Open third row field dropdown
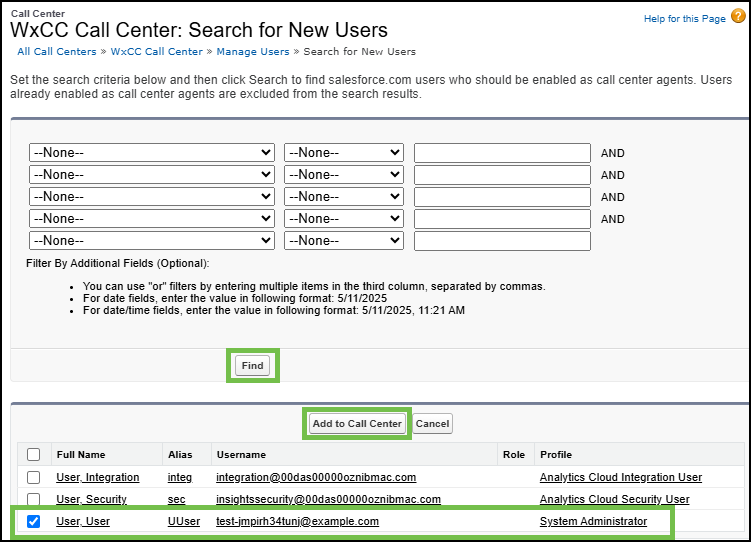This screenshot has width=751, height=542. [152, 197]
